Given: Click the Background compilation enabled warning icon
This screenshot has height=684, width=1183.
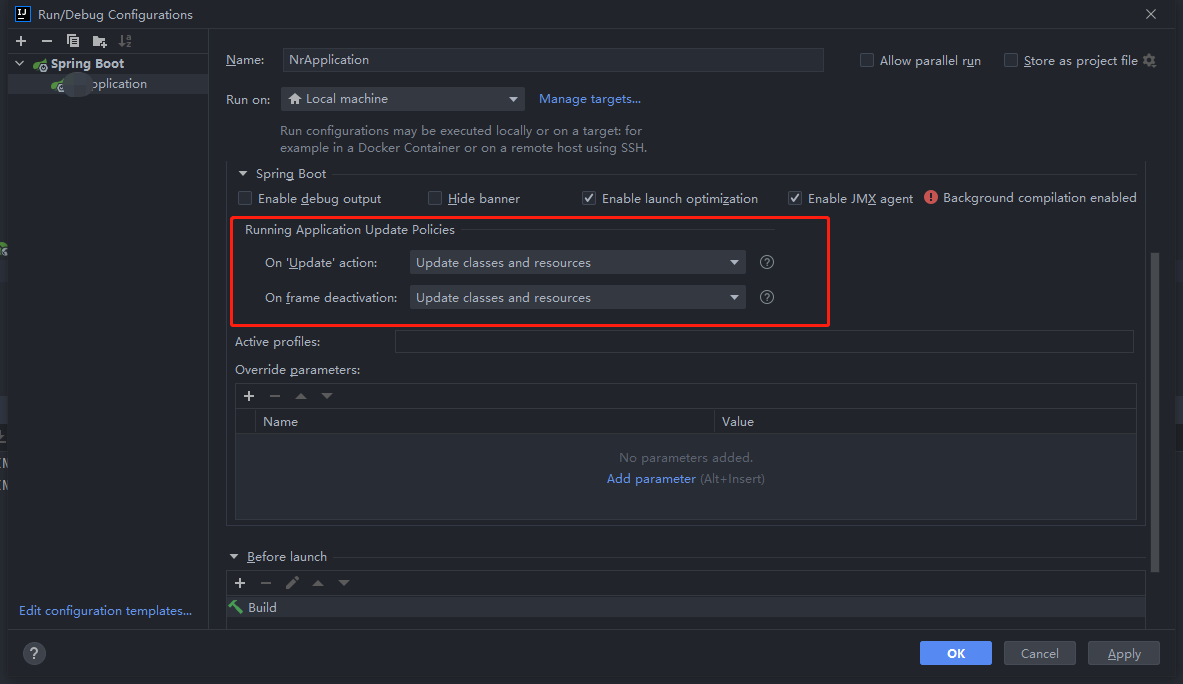Looking at the screenshot, I should [931, 198].
